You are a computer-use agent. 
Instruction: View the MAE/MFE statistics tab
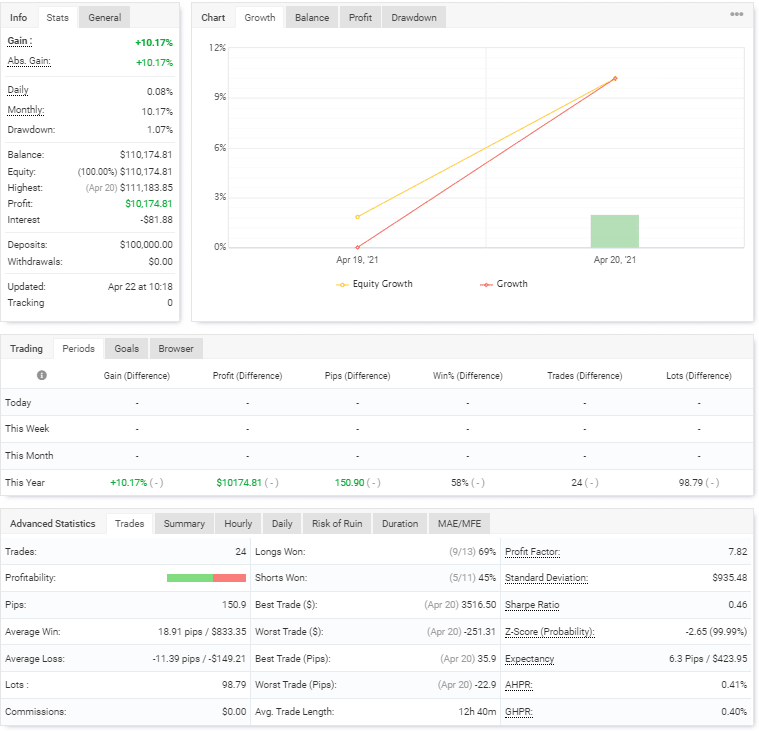click(x=458, y=524)
